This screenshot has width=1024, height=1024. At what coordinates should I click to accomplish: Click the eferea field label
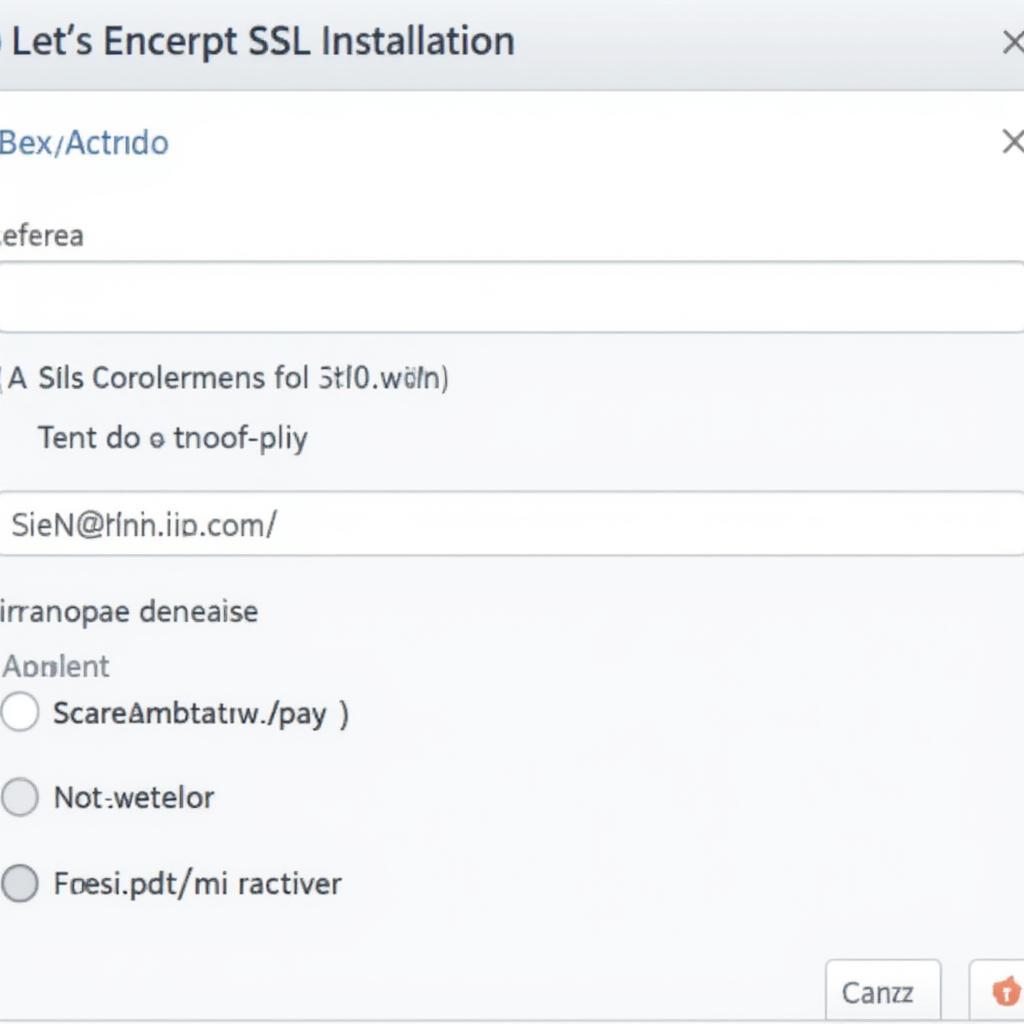(x=42, y=236)
